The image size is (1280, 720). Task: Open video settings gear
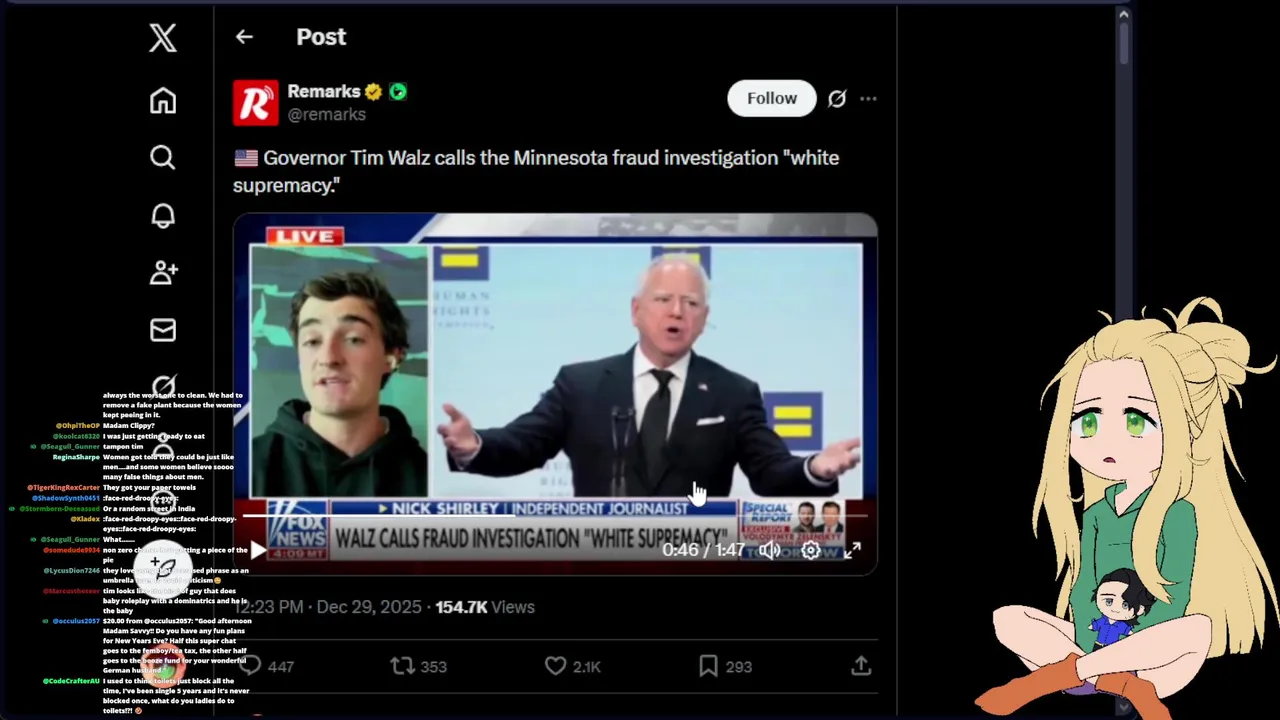(811, 550)
